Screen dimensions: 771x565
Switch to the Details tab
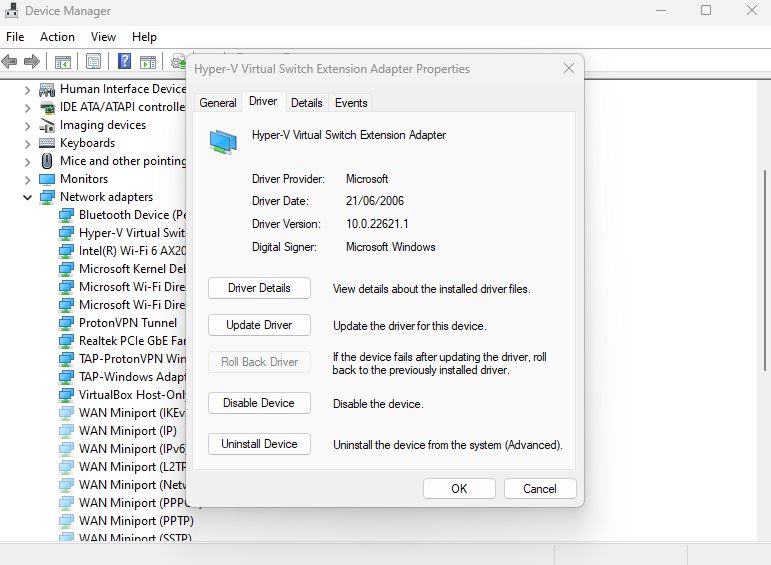307,103
